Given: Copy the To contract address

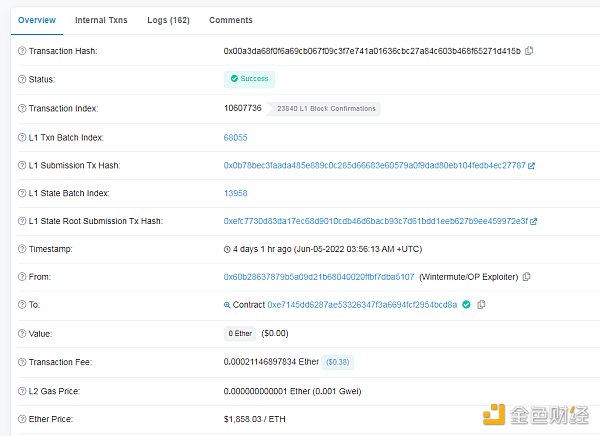Looking at the screenshot, I should click(481, 304).
